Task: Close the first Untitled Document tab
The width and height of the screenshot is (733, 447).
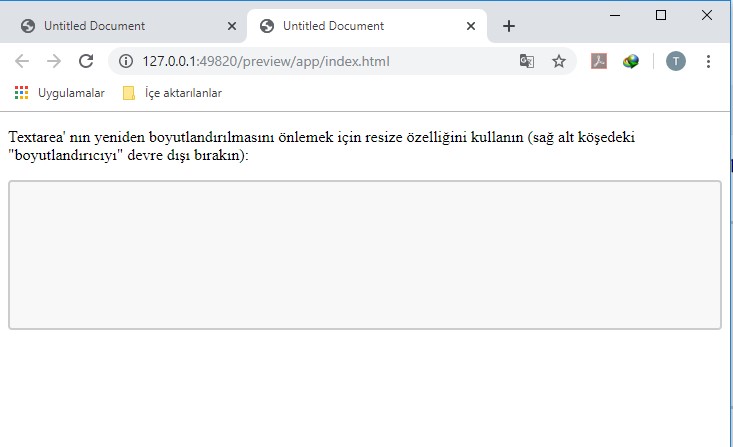Action: (x=232, y=26)
